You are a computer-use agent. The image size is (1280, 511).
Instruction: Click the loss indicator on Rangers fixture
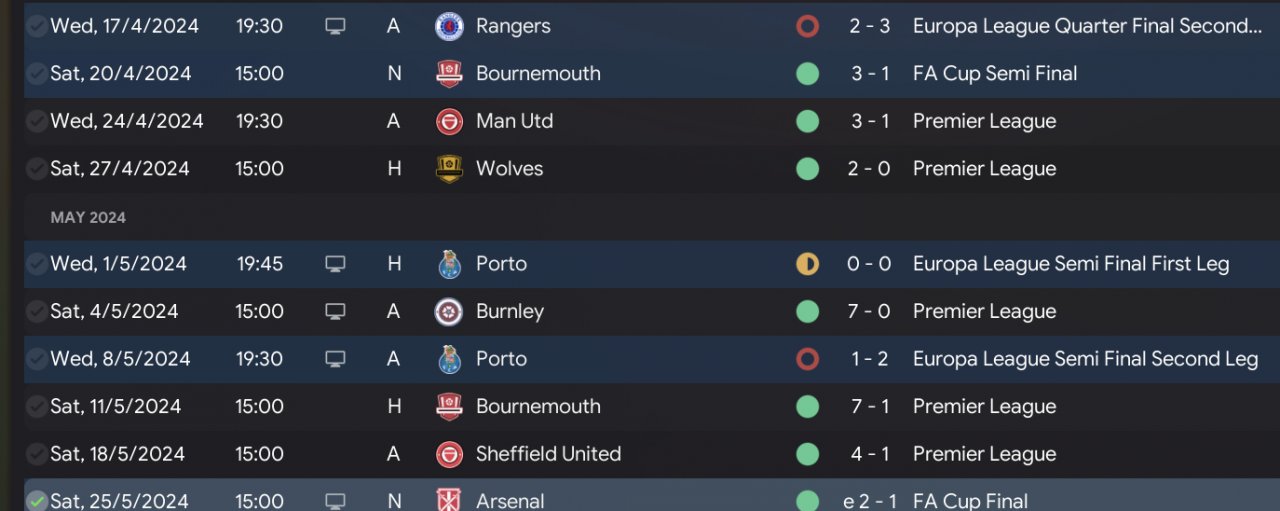click(807, 26)
